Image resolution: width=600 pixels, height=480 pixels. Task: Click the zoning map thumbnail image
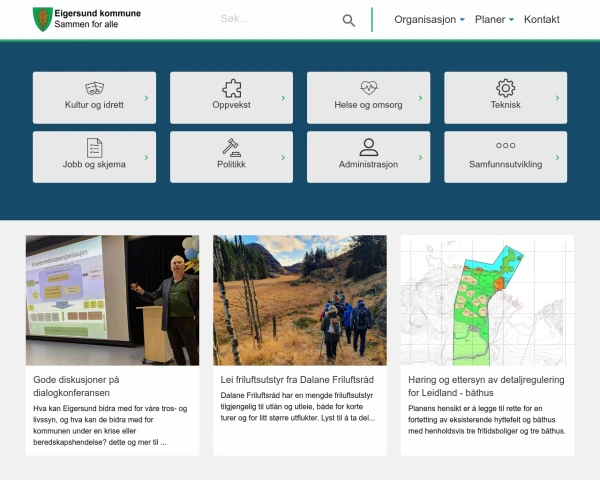[x=487, y=300]
